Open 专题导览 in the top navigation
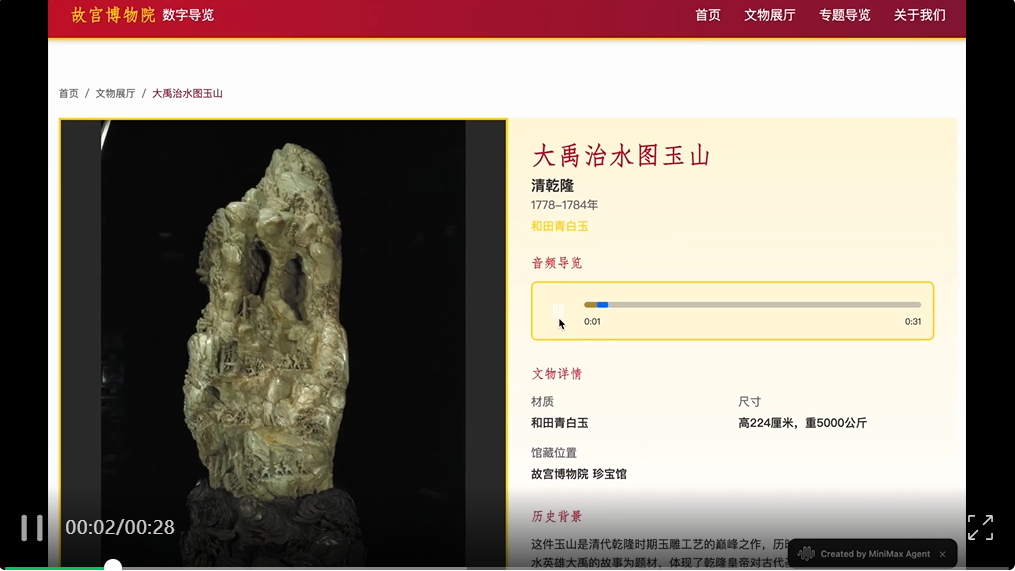This screenshot has width=1015, height=571. [845, 15]
